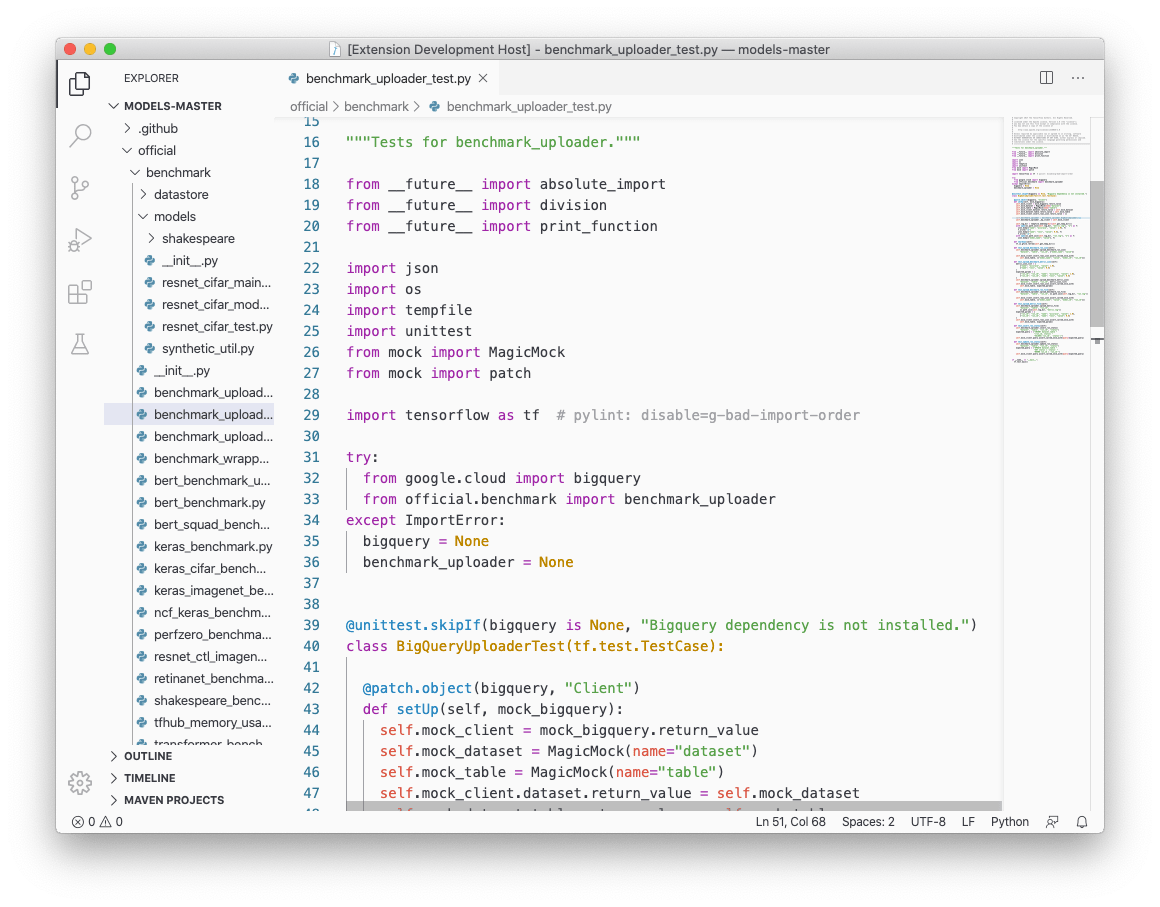
Task: Click the horizontal scrollbar below the code
Action: tap(673, 806)
